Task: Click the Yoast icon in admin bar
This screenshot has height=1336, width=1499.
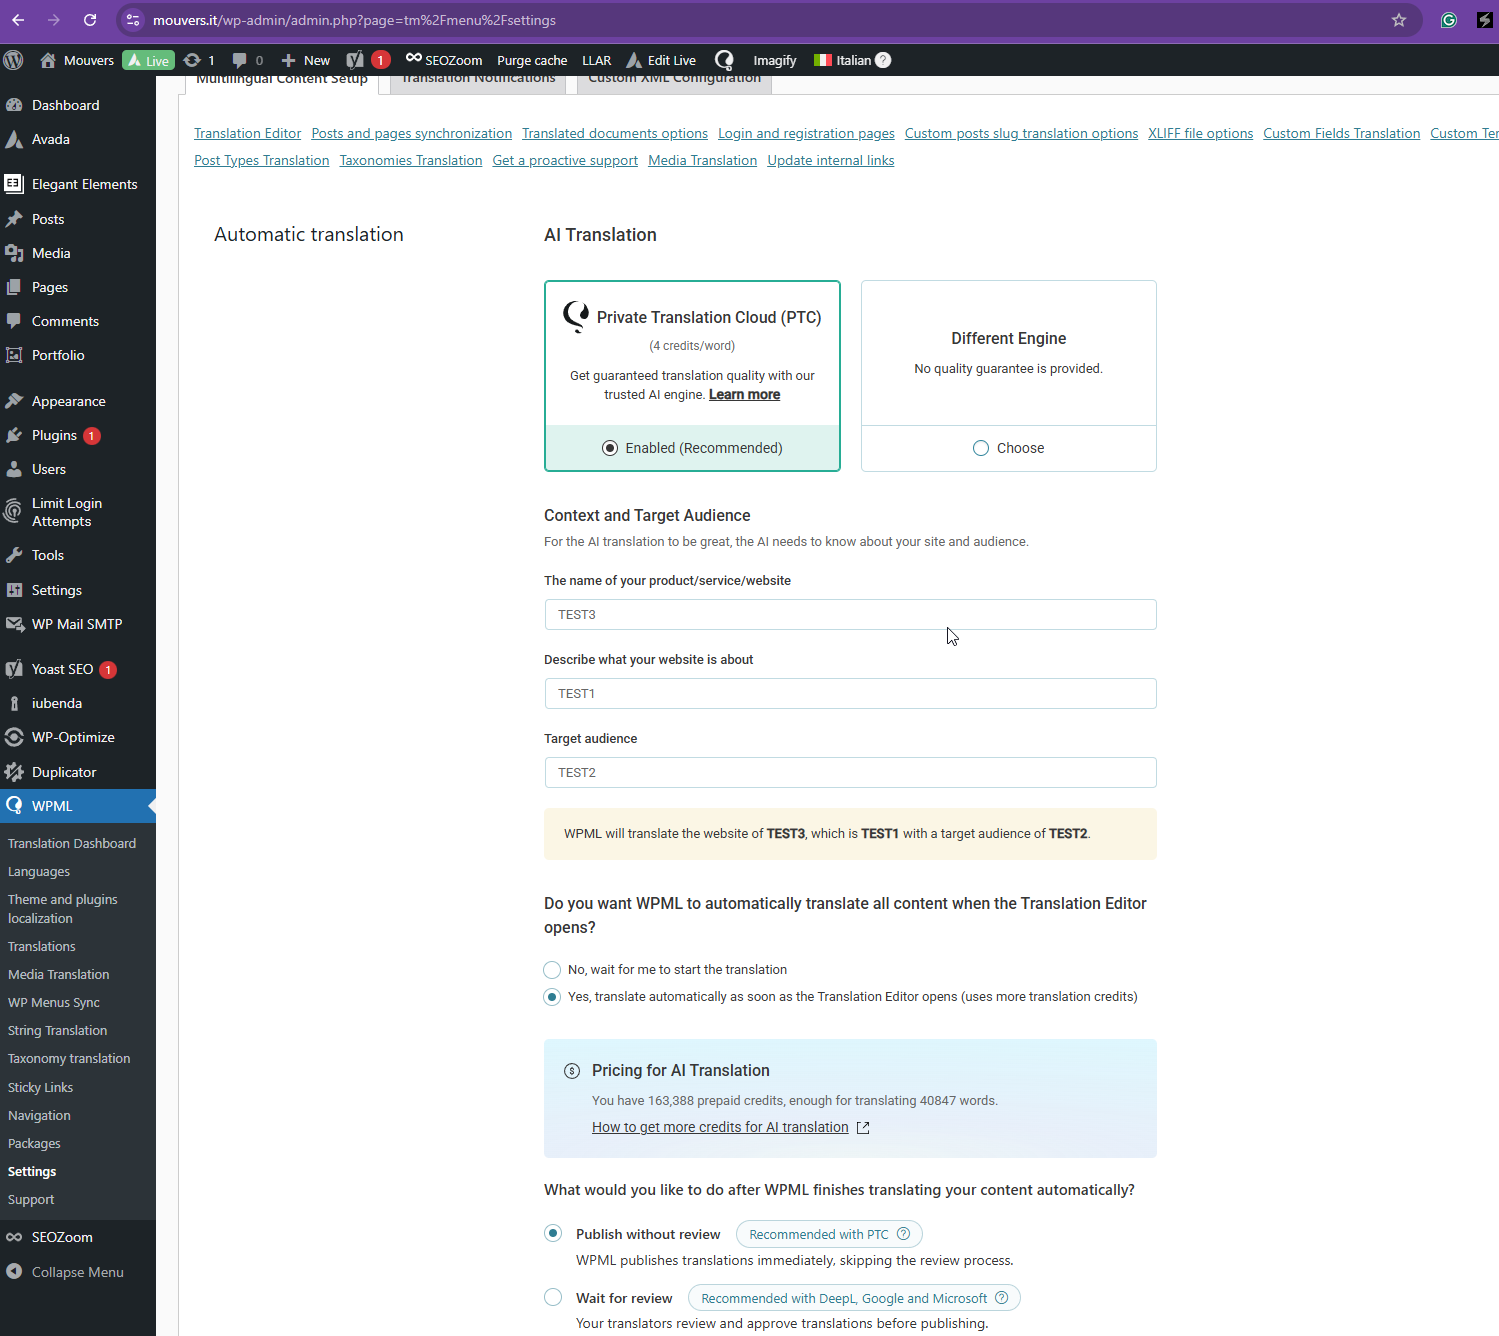Action: 355,60
